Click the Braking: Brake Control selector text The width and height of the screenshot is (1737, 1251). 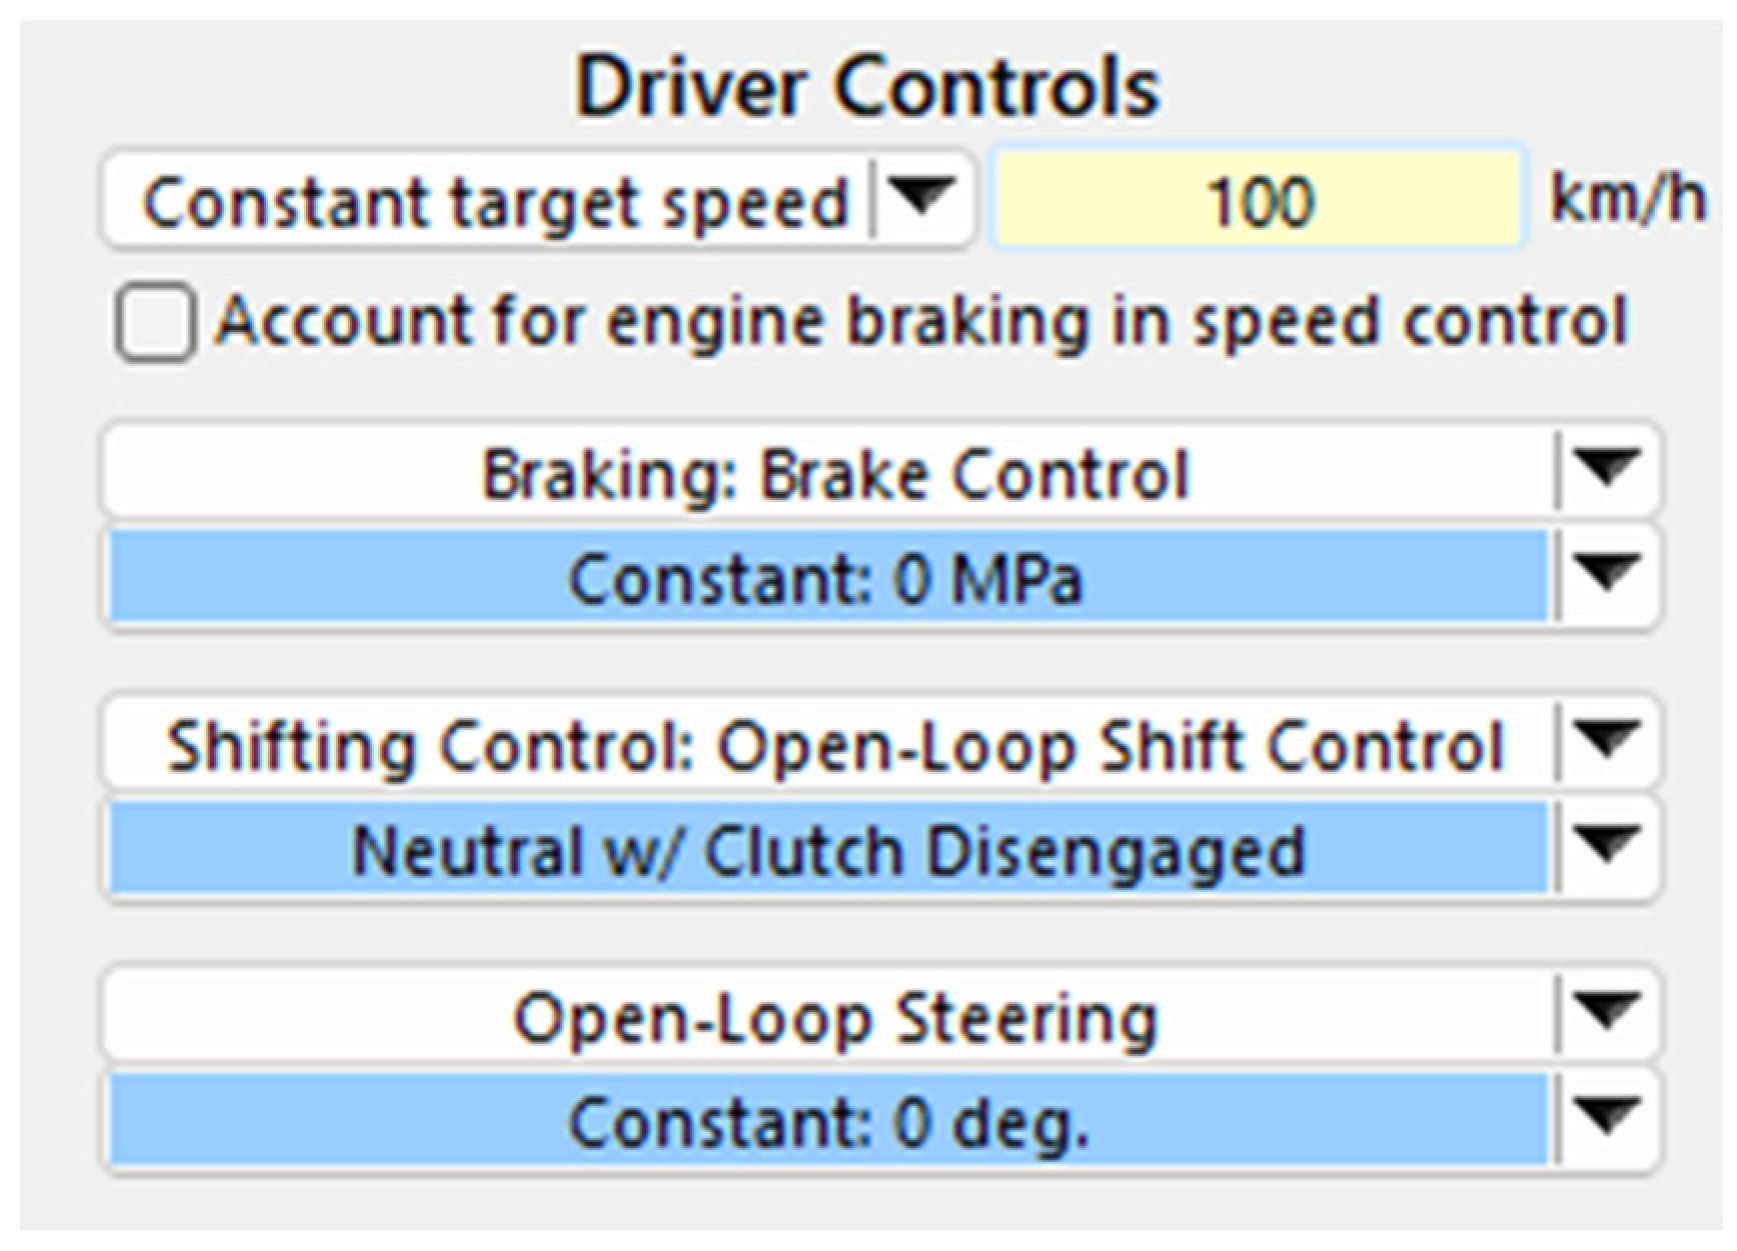click(x=834, y=473)
